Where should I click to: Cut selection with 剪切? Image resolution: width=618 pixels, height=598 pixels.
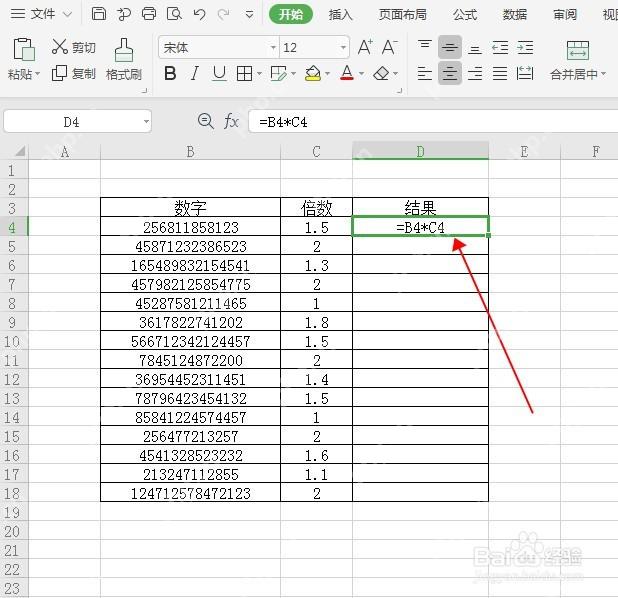click(x=74, y=47)
